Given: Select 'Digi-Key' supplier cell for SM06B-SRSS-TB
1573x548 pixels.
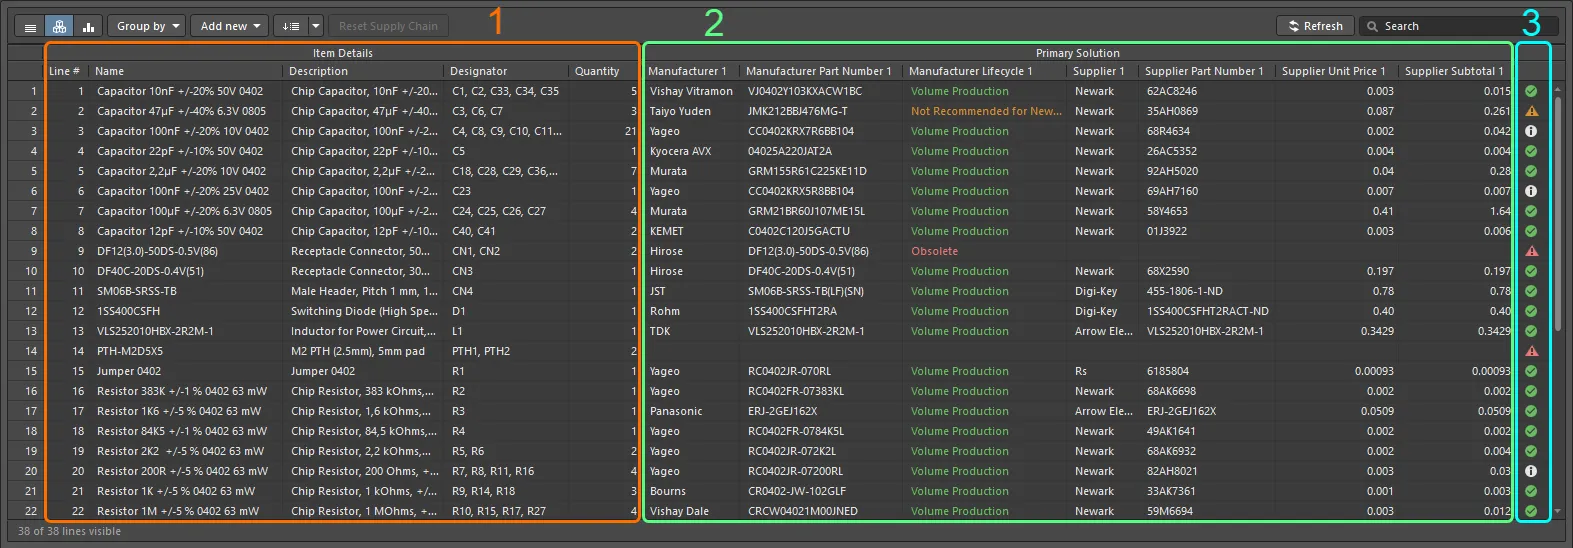Looking at the screenshot, I should pyautogui.click(x=1104, y=291).
